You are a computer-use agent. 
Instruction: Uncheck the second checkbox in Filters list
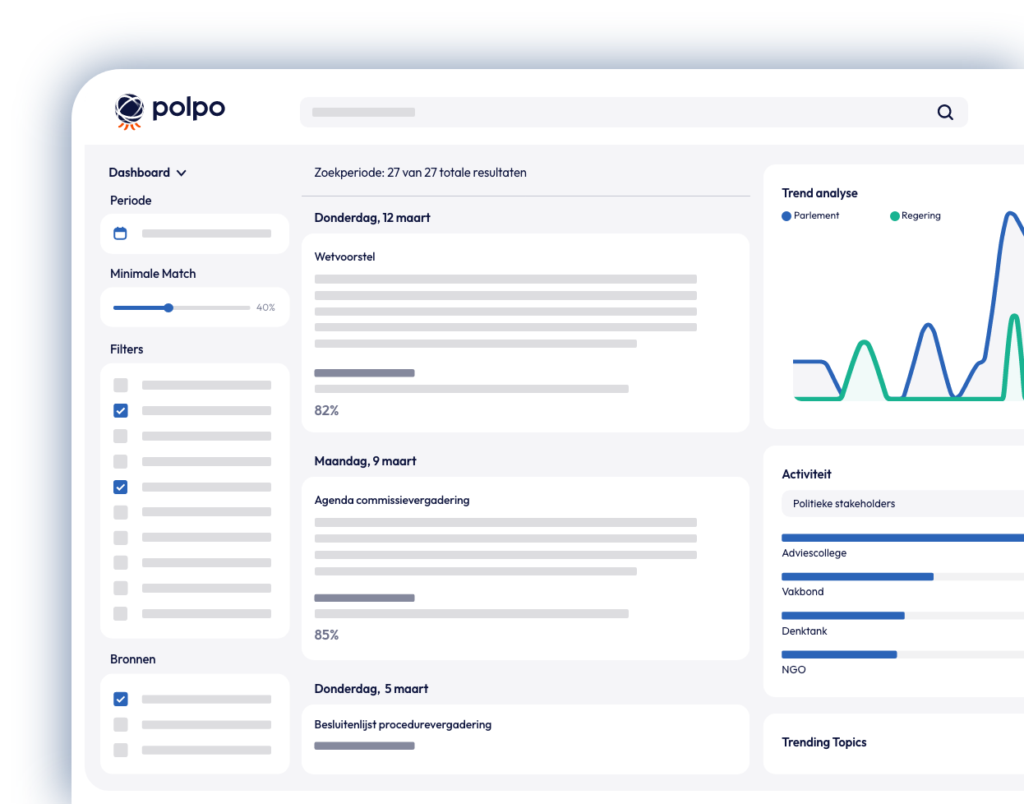(120, 410)
